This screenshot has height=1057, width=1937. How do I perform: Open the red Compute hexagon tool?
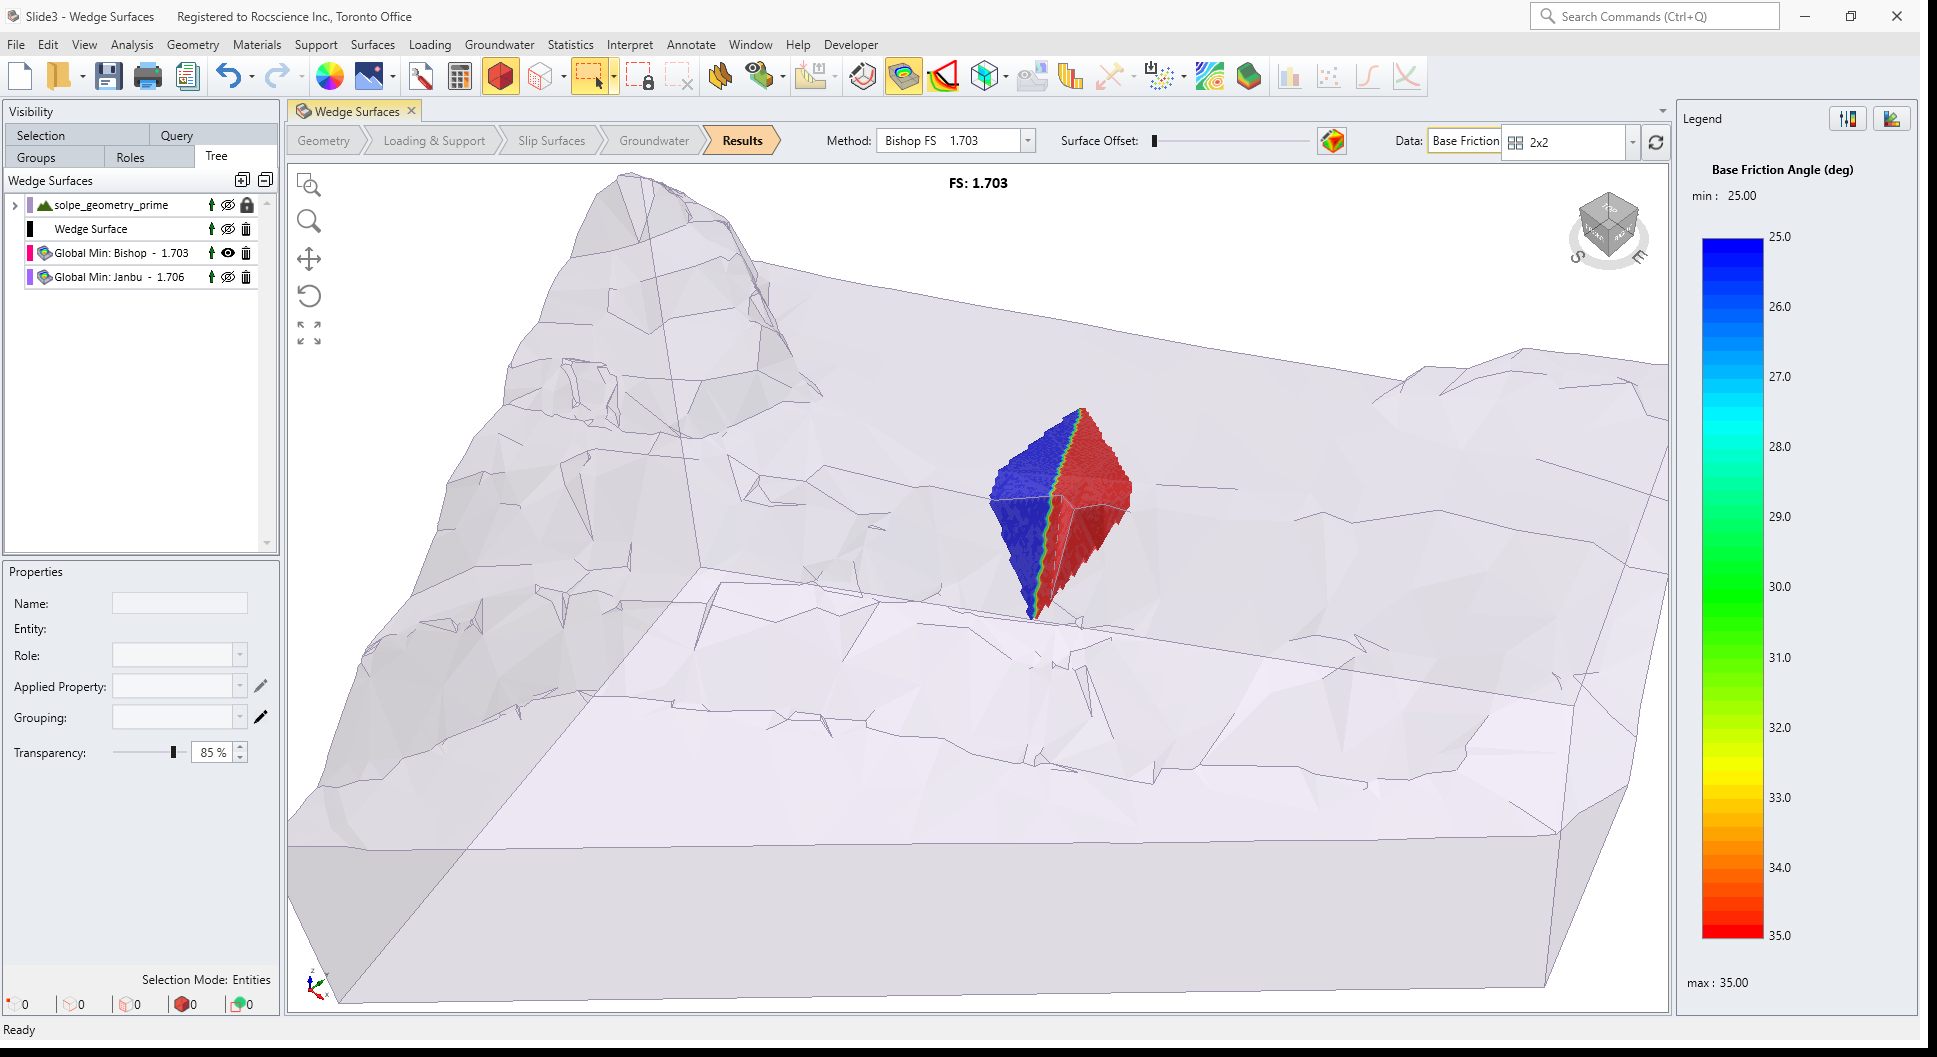click(501, 75)
